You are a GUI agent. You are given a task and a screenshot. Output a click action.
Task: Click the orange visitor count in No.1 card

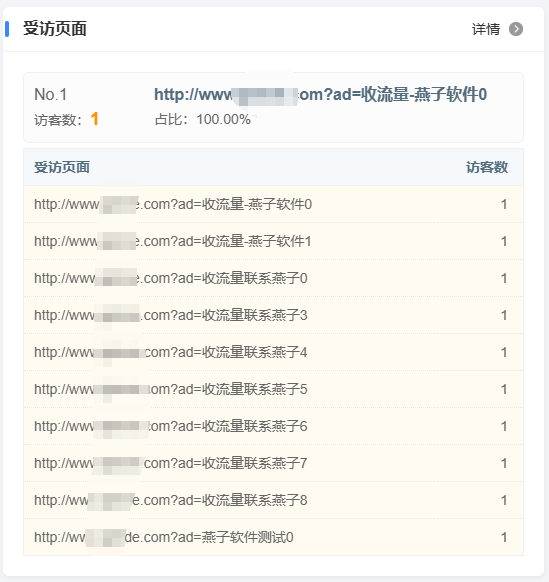tap(95, 119)
